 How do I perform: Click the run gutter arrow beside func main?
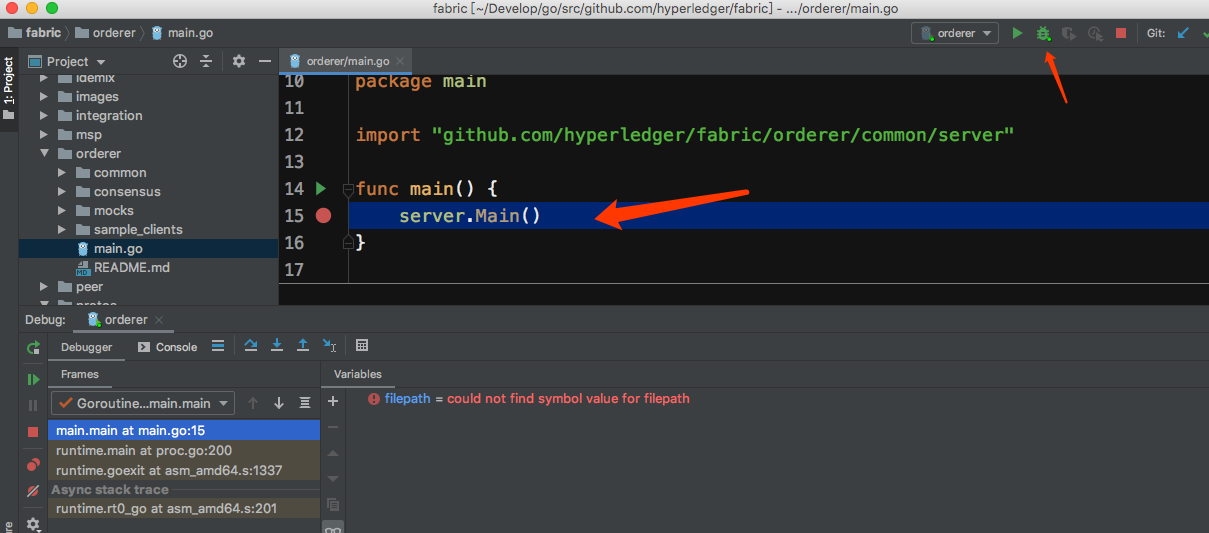tap(321, 188)
